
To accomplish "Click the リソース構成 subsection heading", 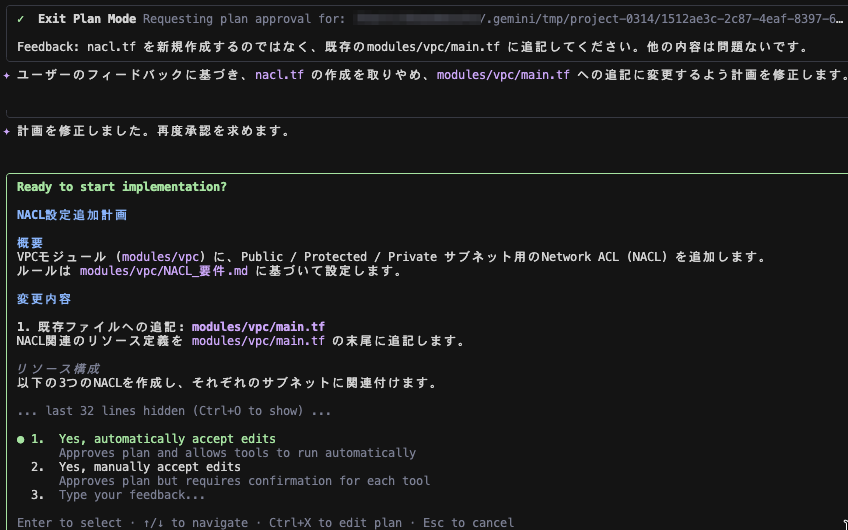I will tap(58, 369).
